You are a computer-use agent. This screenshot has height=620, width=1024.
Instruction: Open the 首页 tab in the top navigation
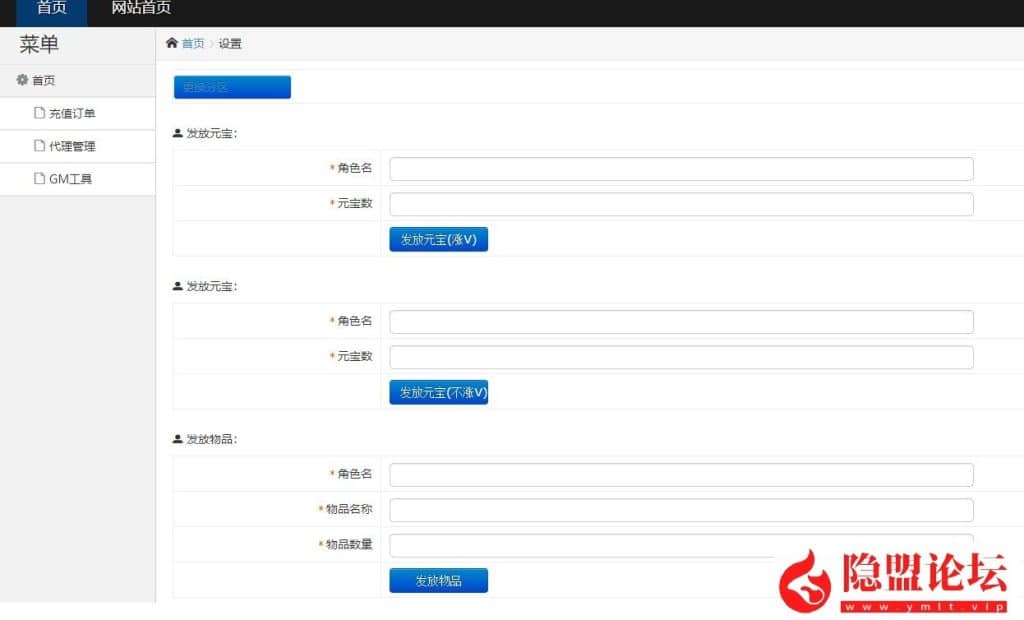coord(51,9)
